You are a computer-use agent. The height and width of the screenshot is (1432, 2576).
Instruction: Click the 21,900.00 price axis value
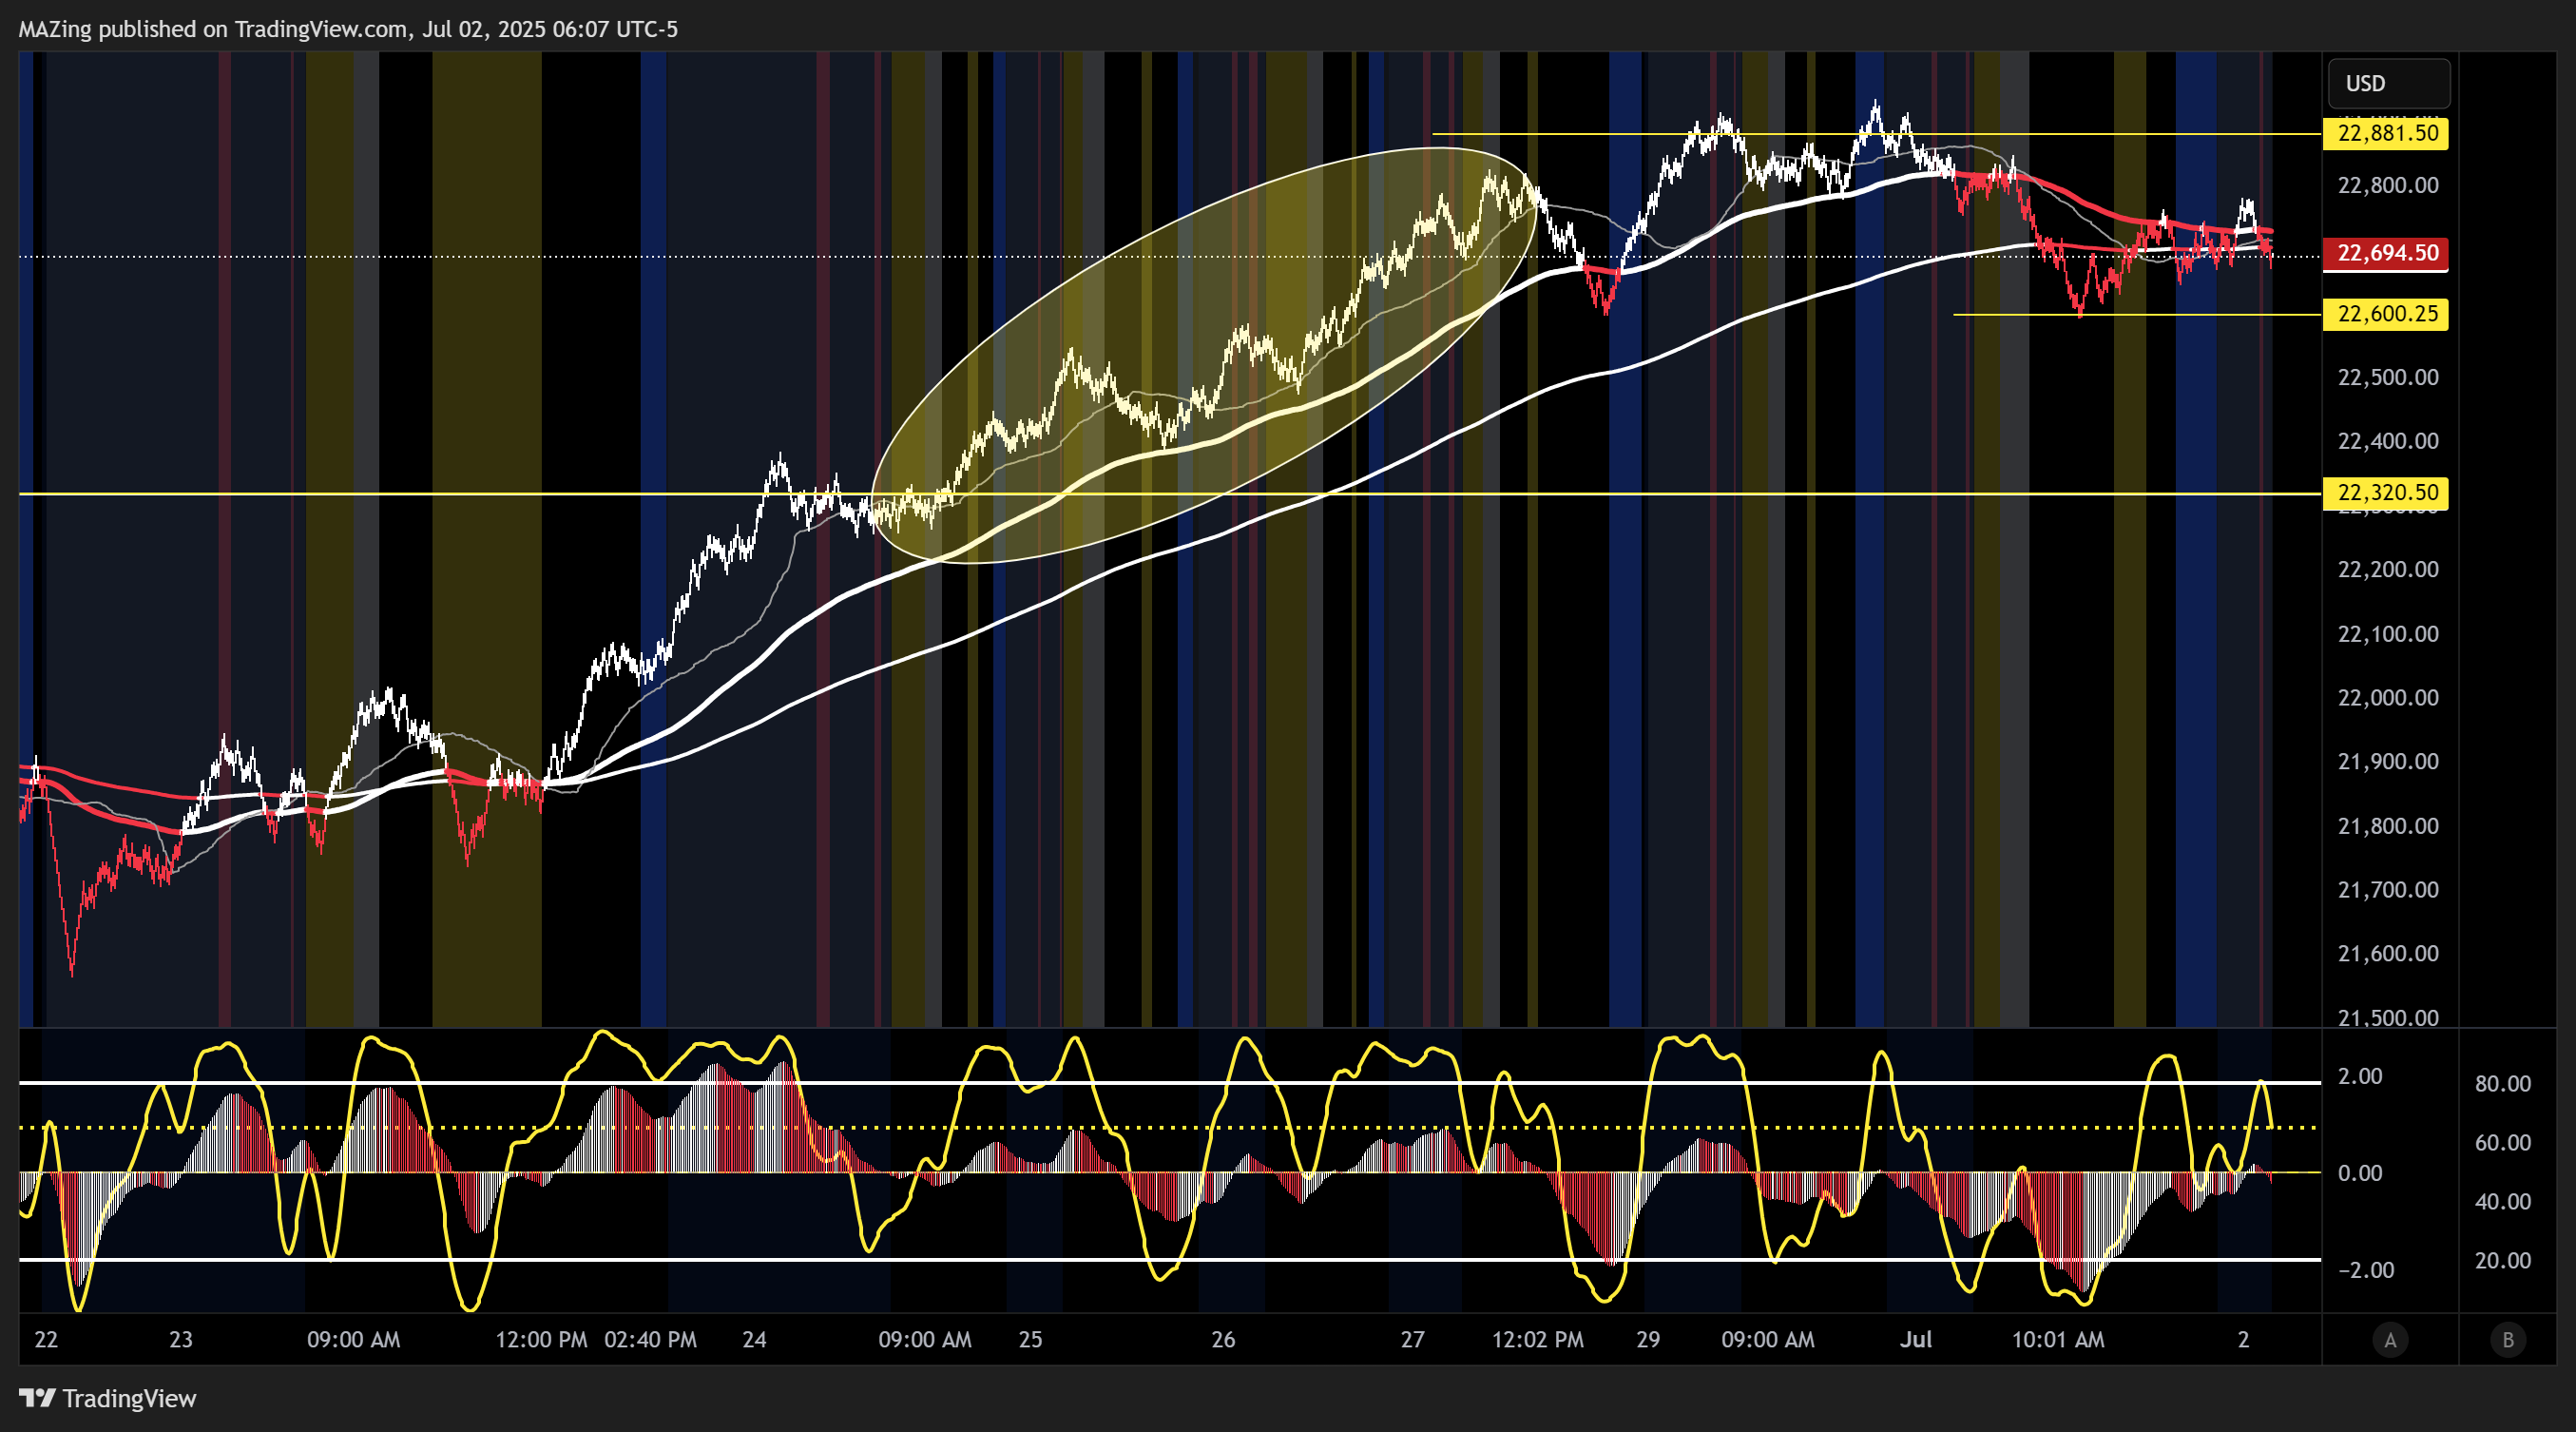[2387, 762]
